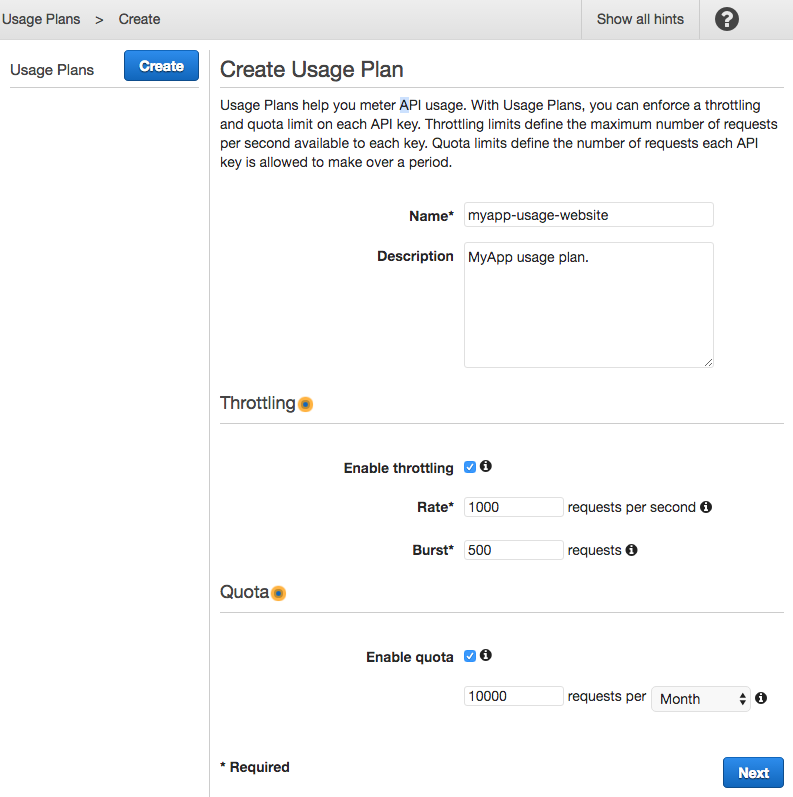Click the Next button
This screenshot has width=793, height=797.
click(x=753, y=773)
